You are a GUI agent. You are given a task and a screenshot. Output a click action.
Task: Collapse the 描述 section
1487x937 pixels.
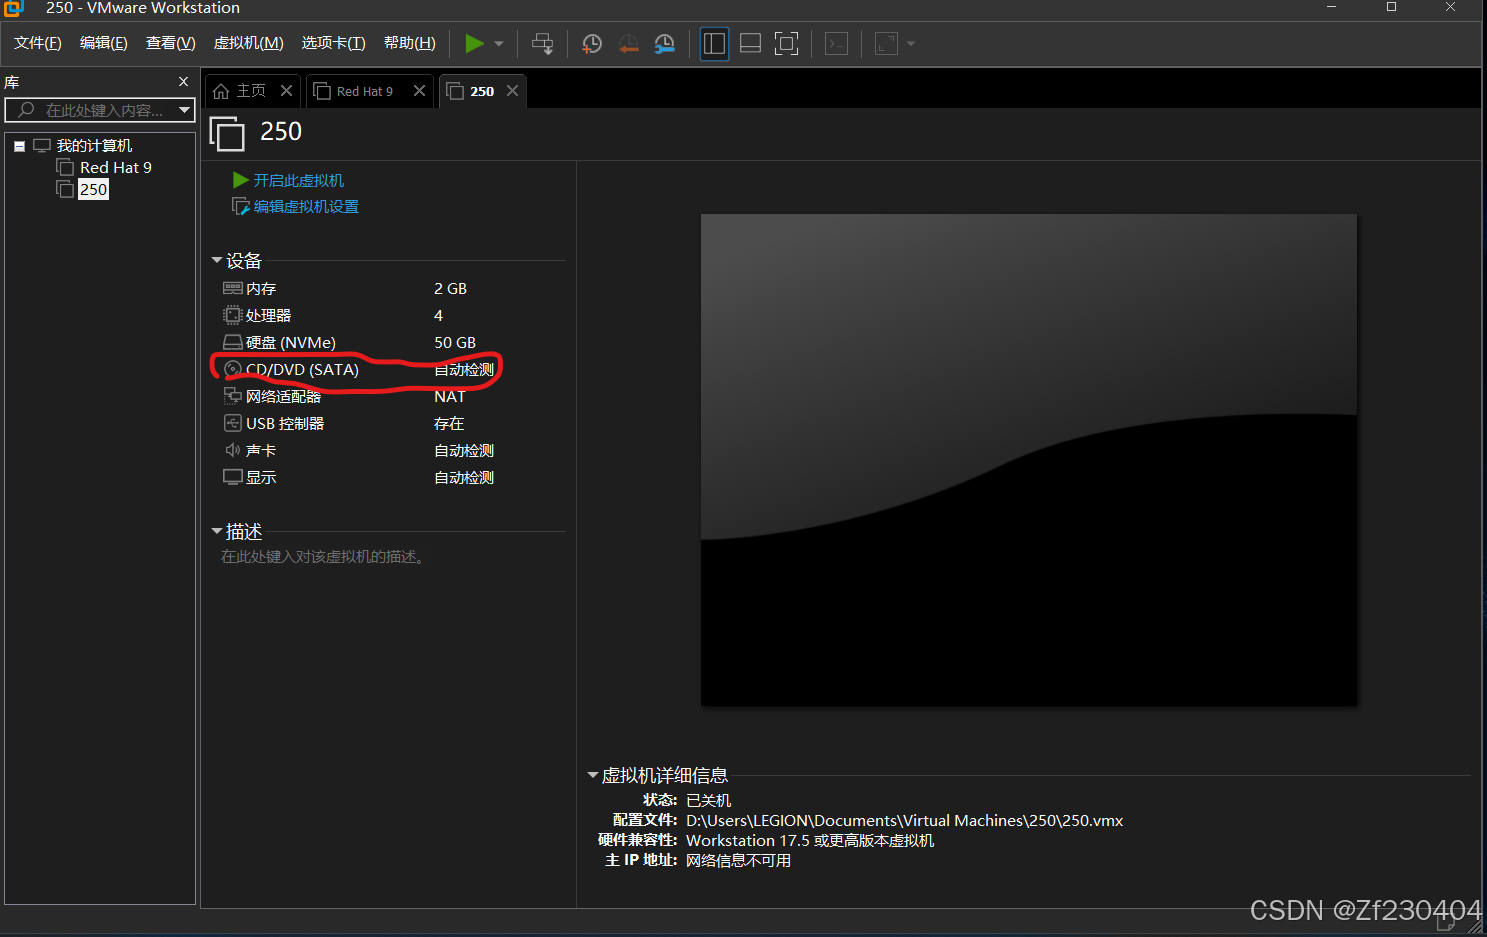pyautogui.click(x=217, y=531)
